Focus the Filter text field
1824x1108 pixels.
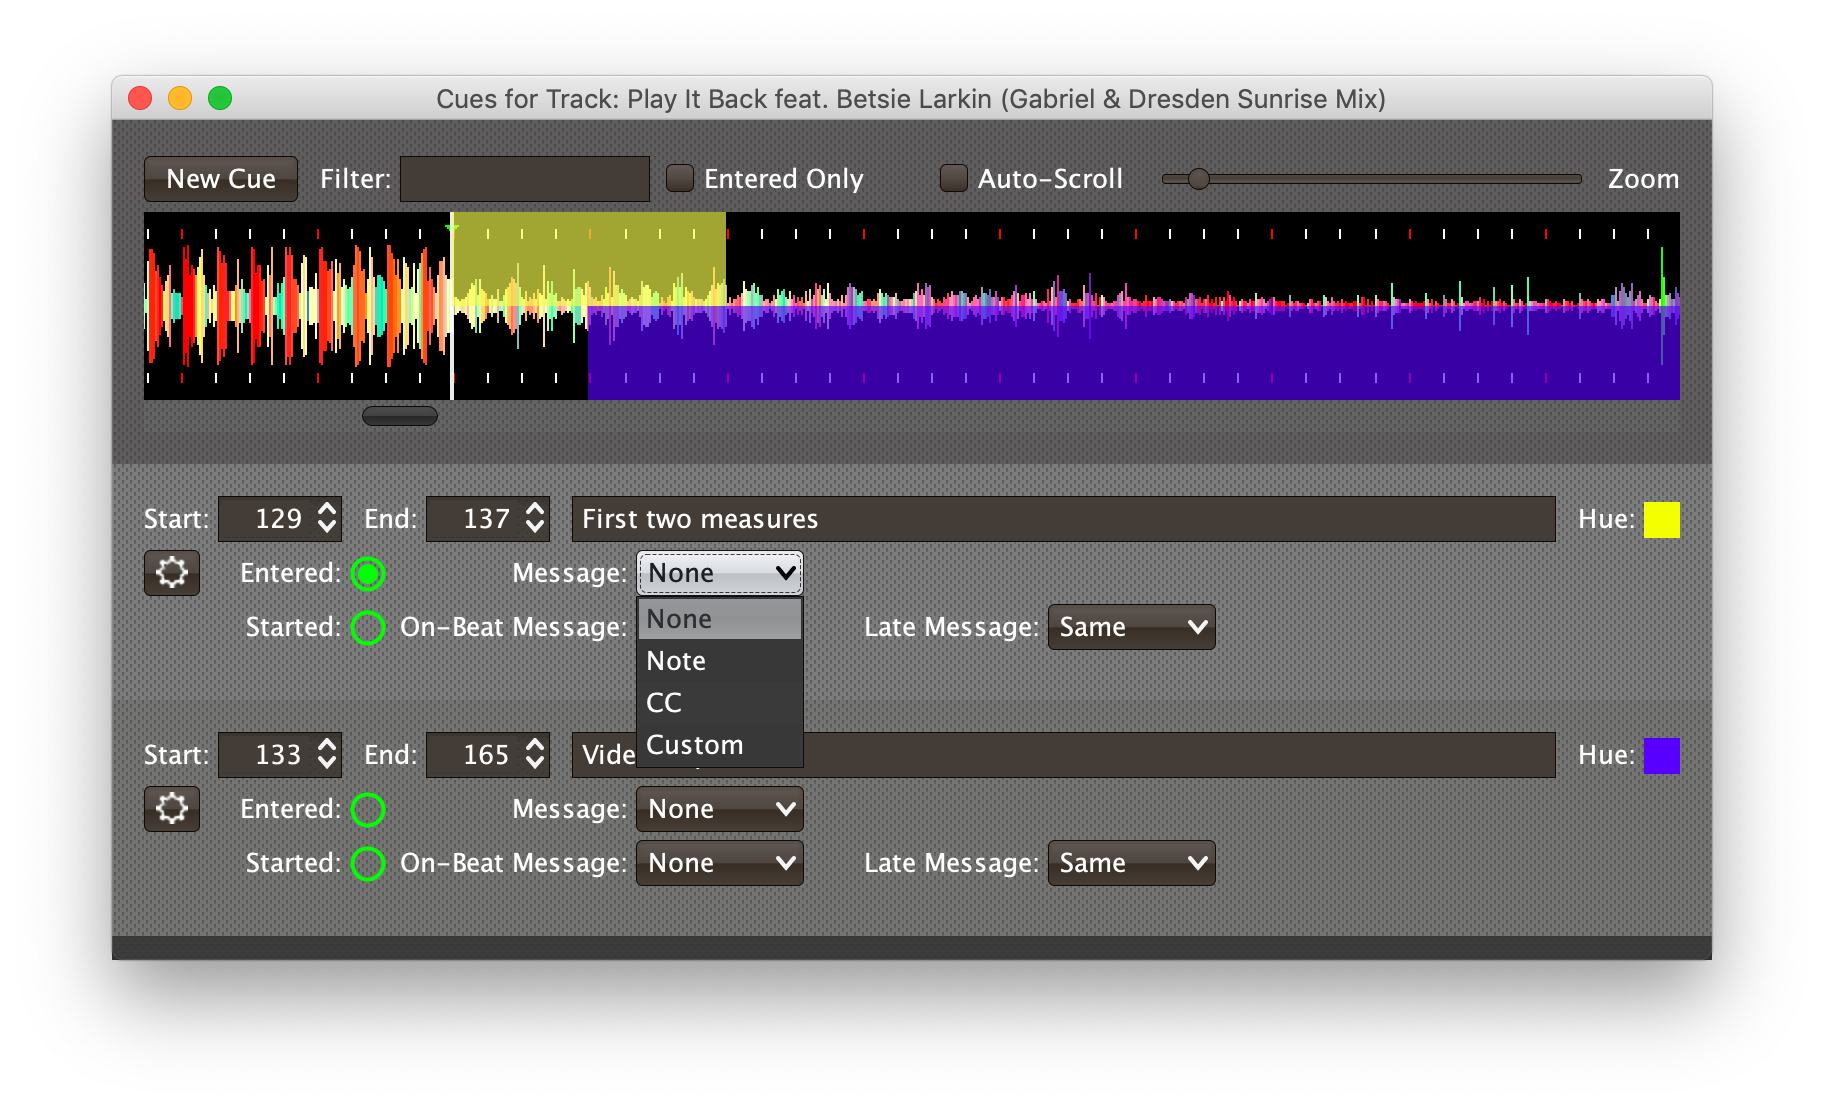click(x=525, y=179)
